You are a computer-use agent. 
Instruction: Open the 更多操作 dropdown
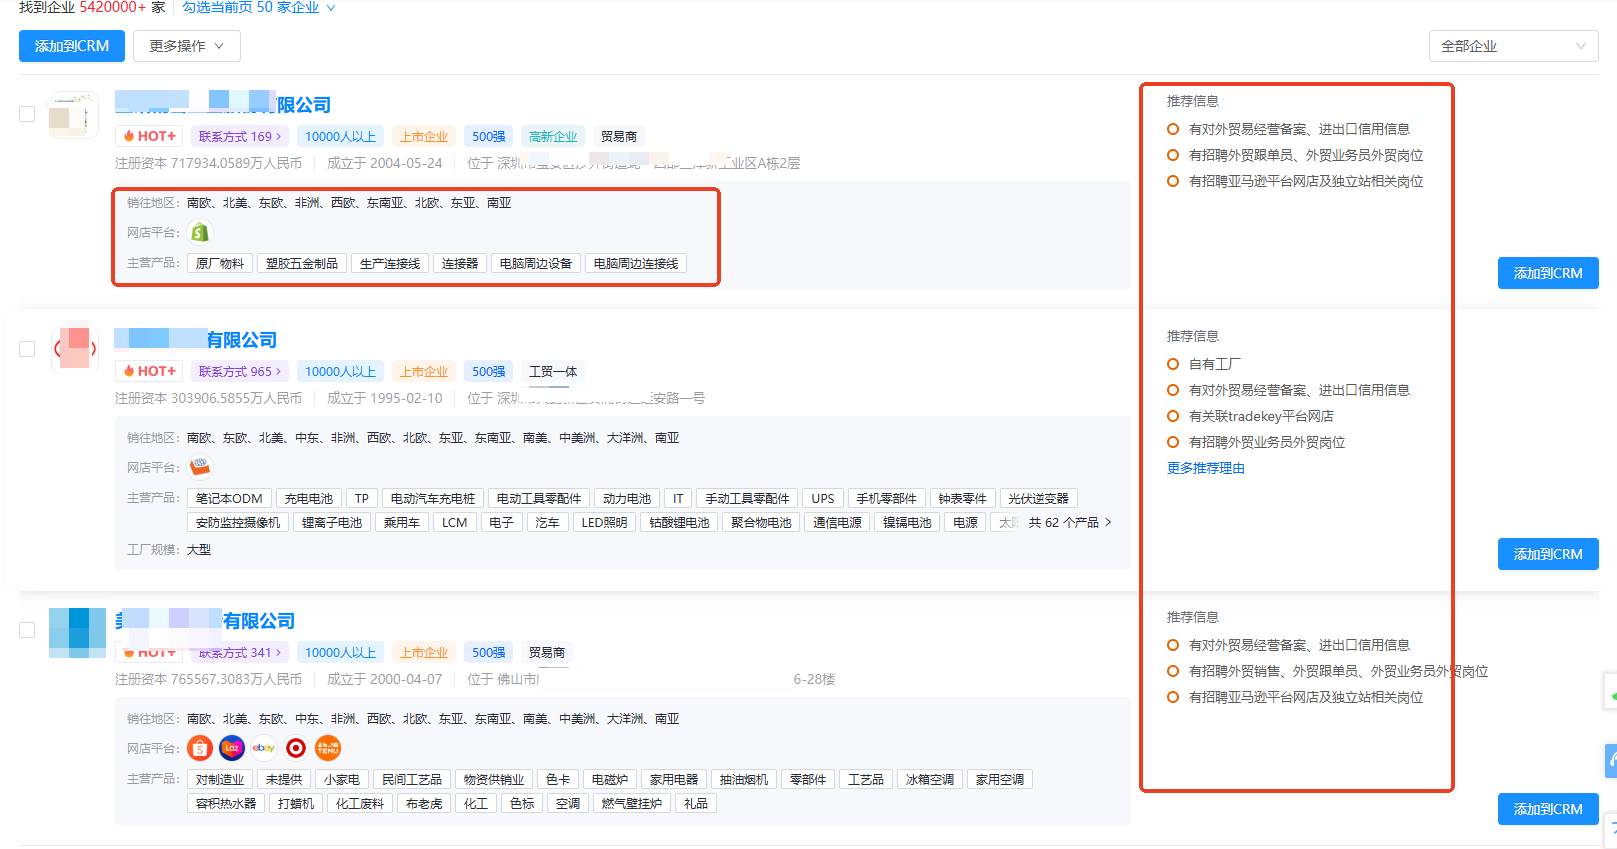point(186,46)
